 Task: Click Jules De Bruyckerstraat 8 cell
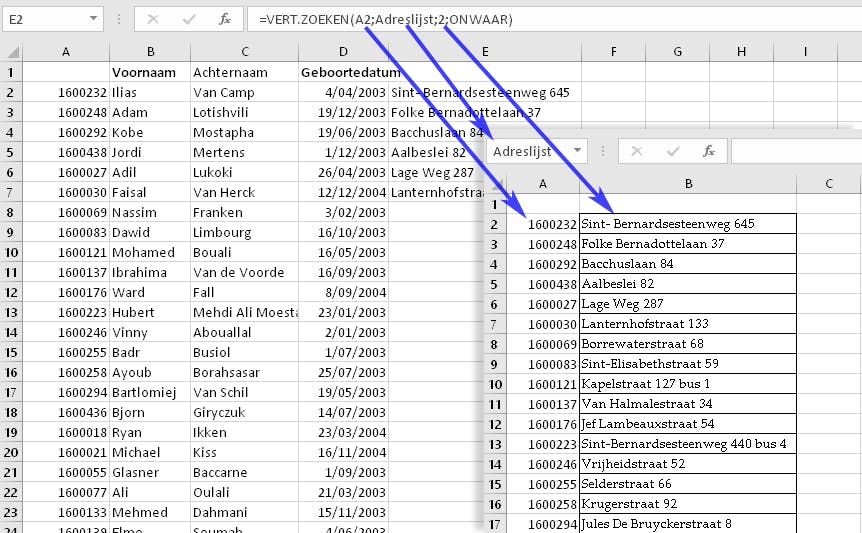[688, 524]
